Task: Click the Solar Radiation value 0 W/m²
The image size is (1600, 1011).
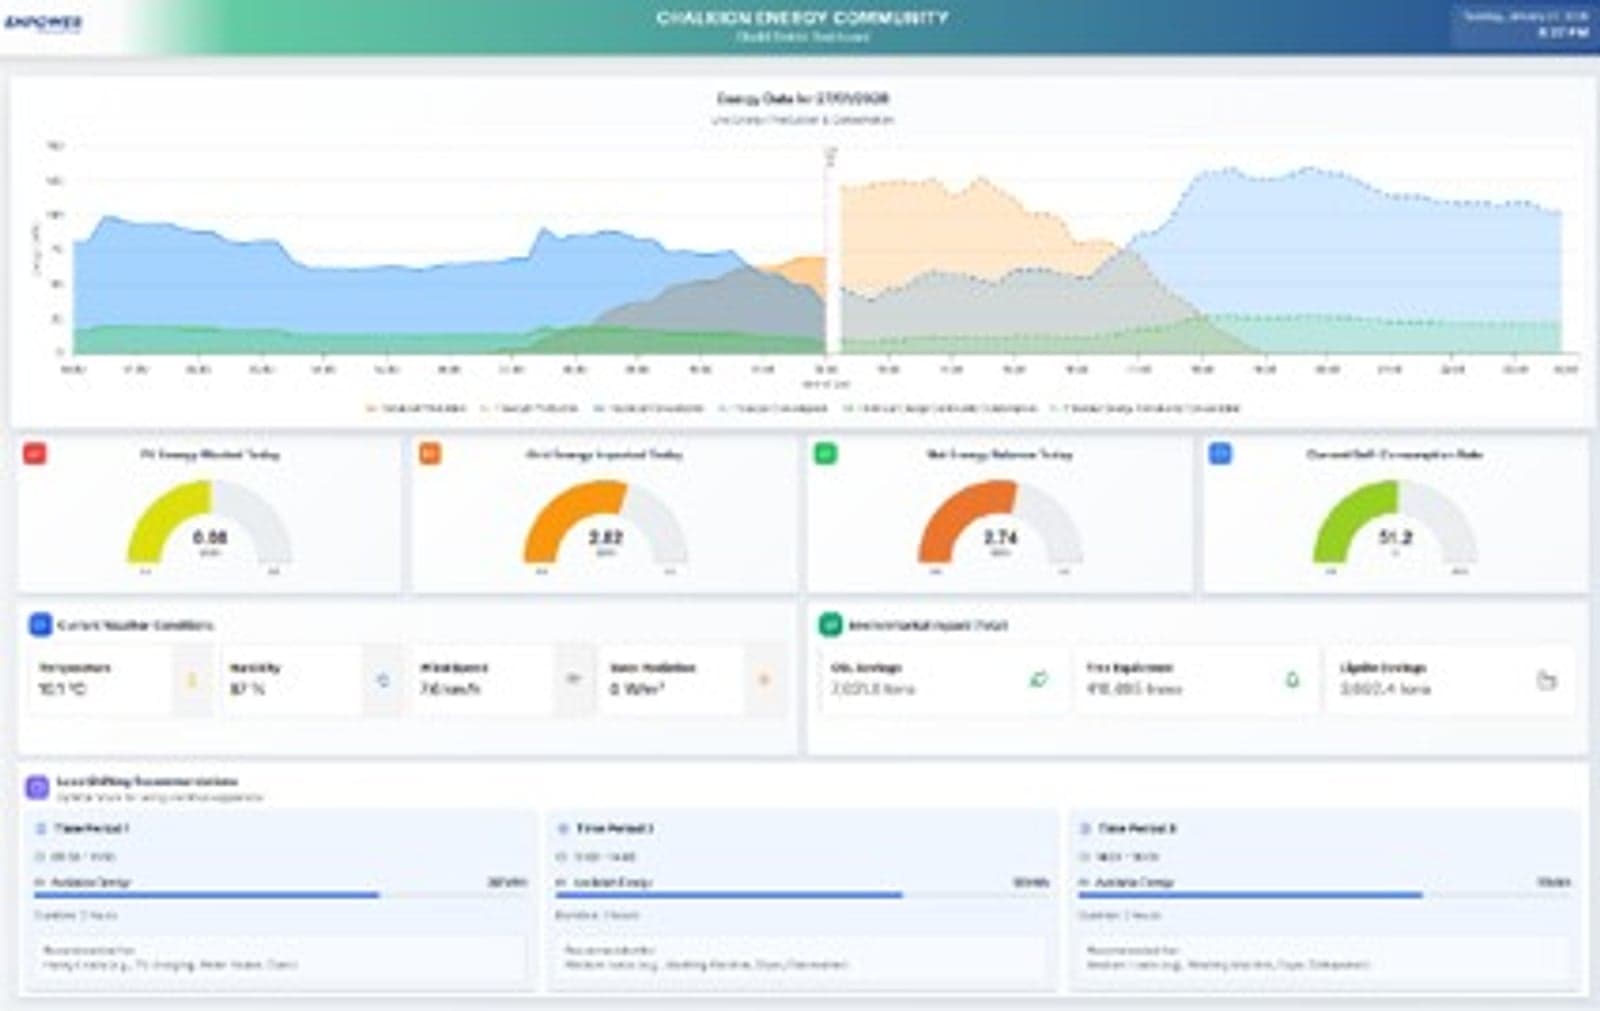Action: click(638, 689)
